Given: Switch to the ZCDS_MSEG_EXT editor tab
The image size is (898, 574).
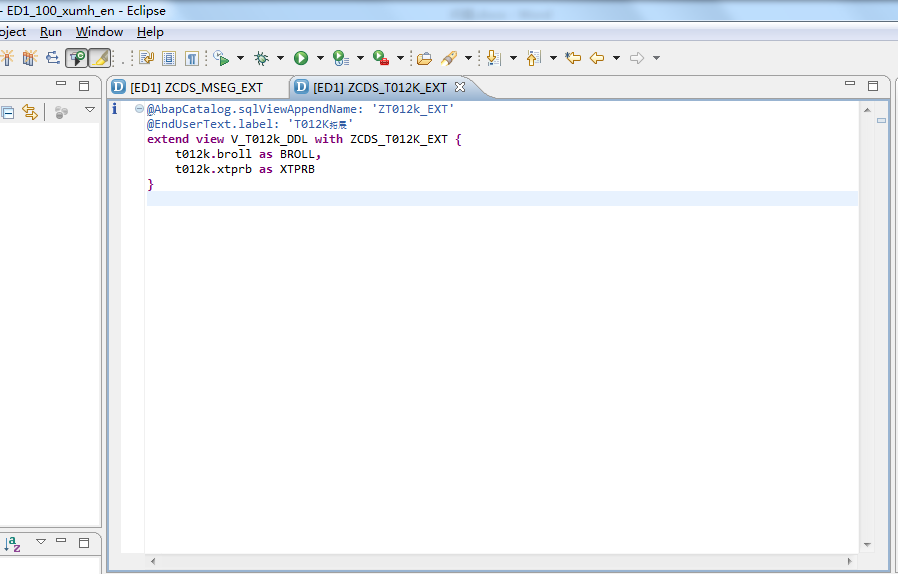Looking at the screenshot, I should [196, 87].
